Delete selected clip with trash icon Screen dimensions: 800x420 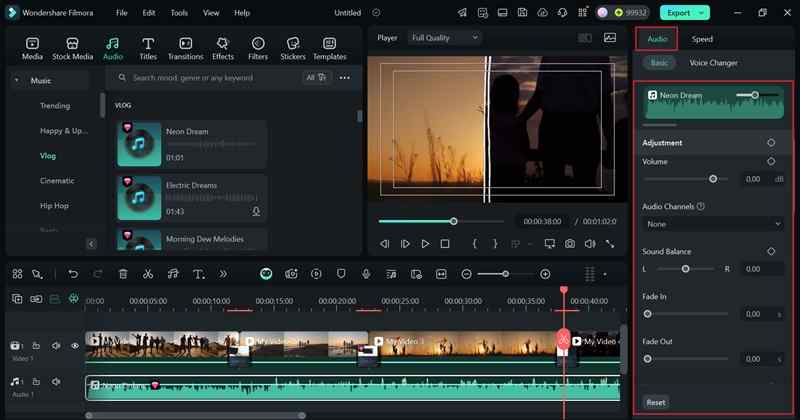(123, 274)
